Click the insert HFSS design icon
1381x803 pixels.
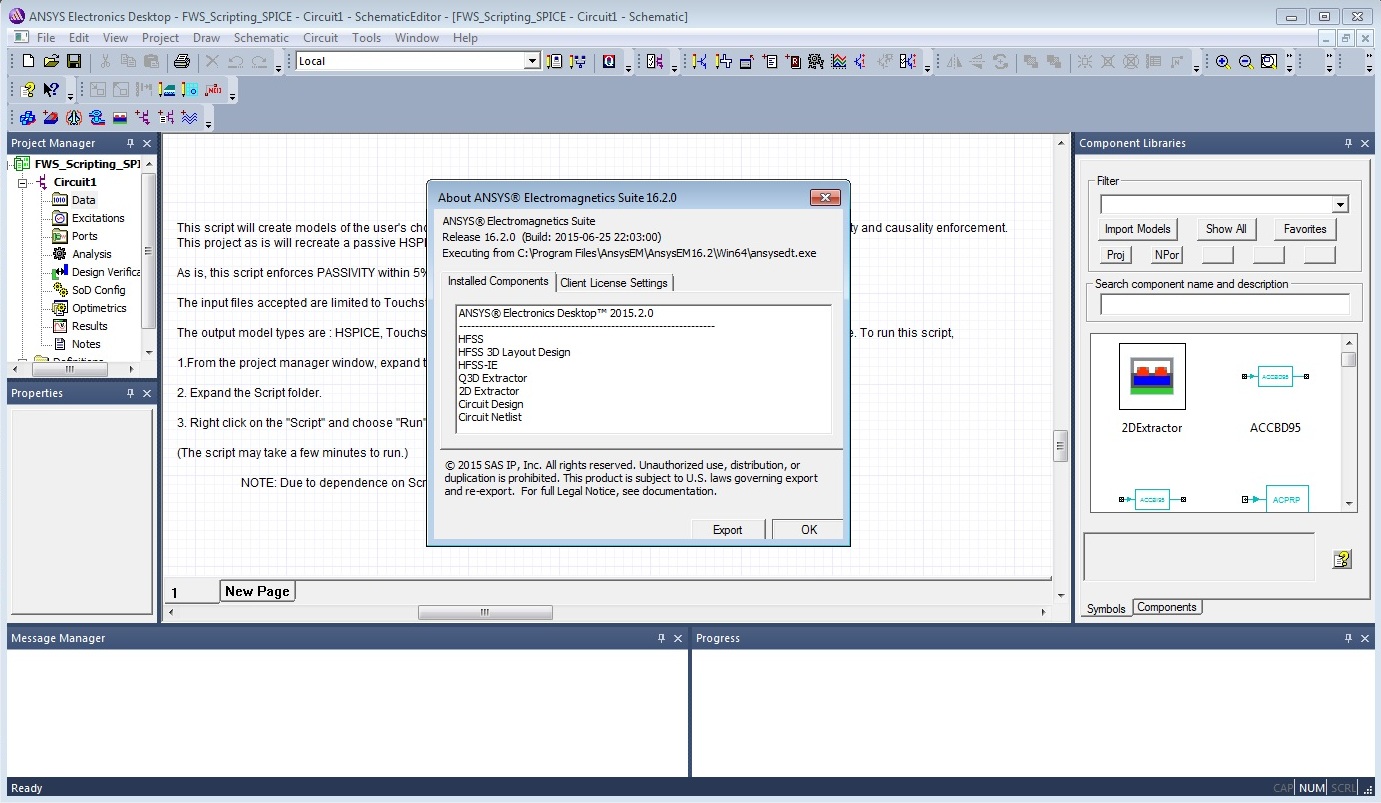(x=28, y=117)
